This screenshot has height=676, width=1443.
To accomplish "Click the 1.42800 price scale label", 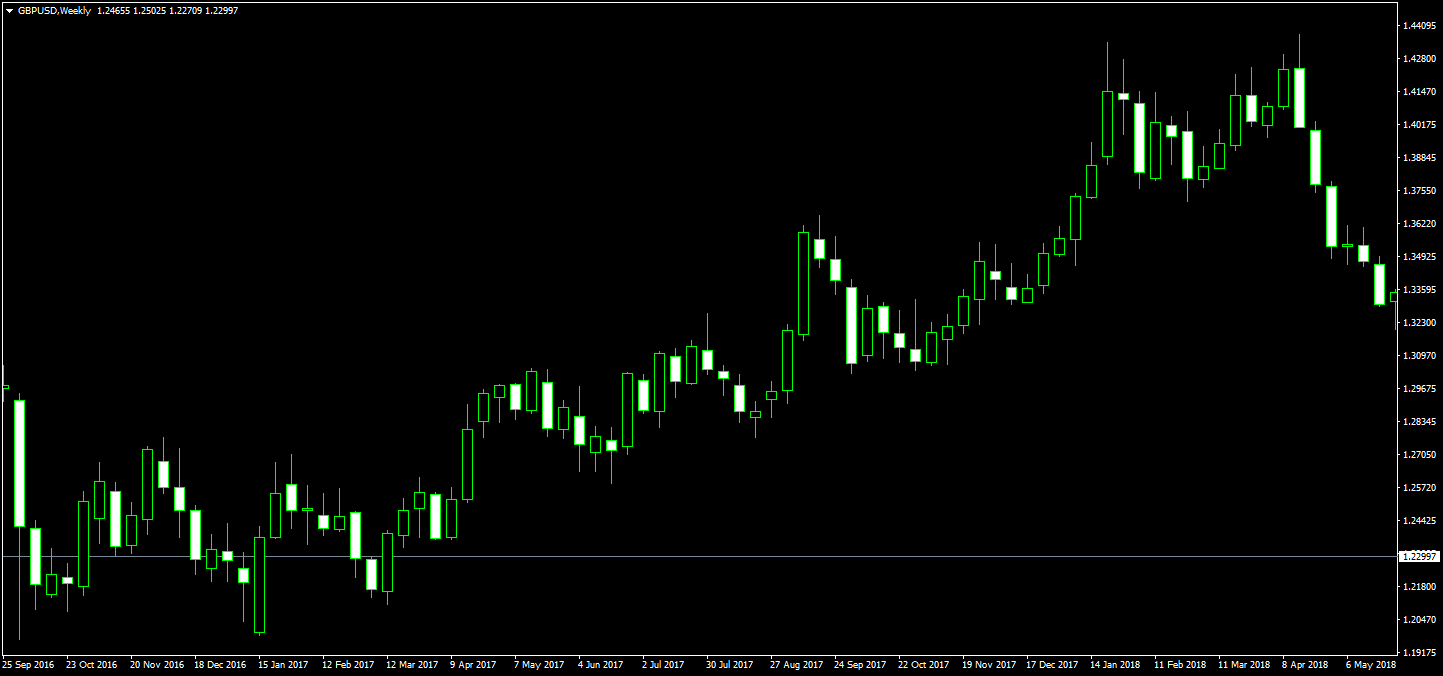I will (1420, 58).
